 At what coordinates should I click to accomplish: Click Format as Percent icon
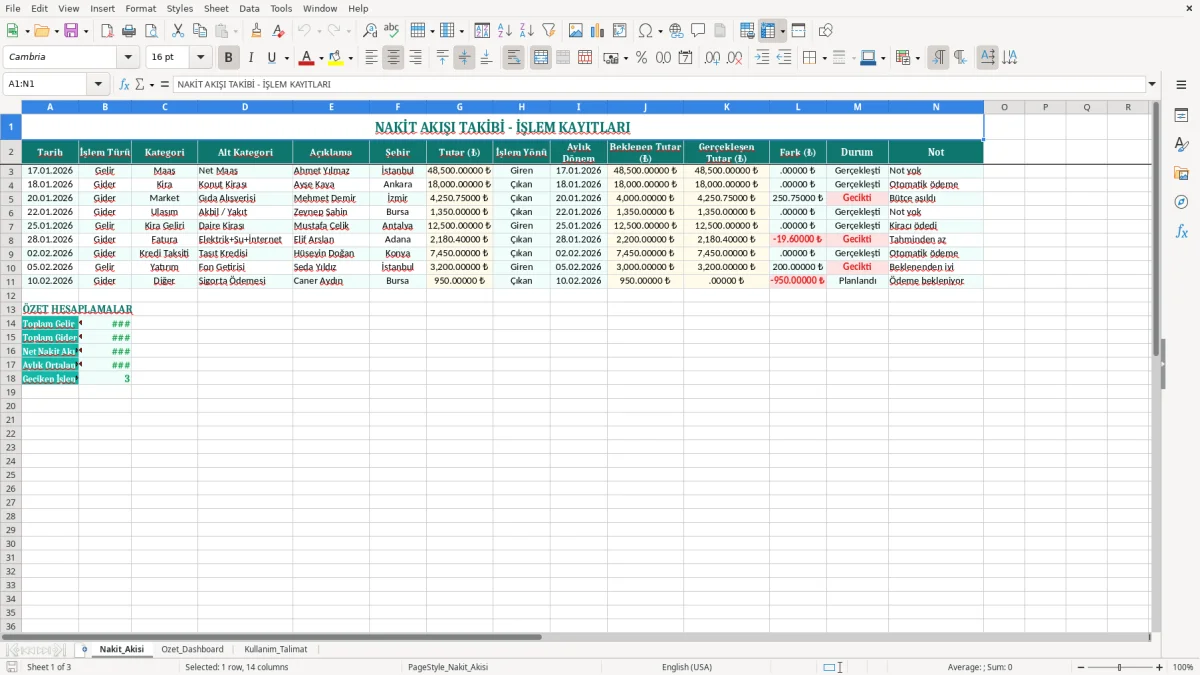pos(641,58)
